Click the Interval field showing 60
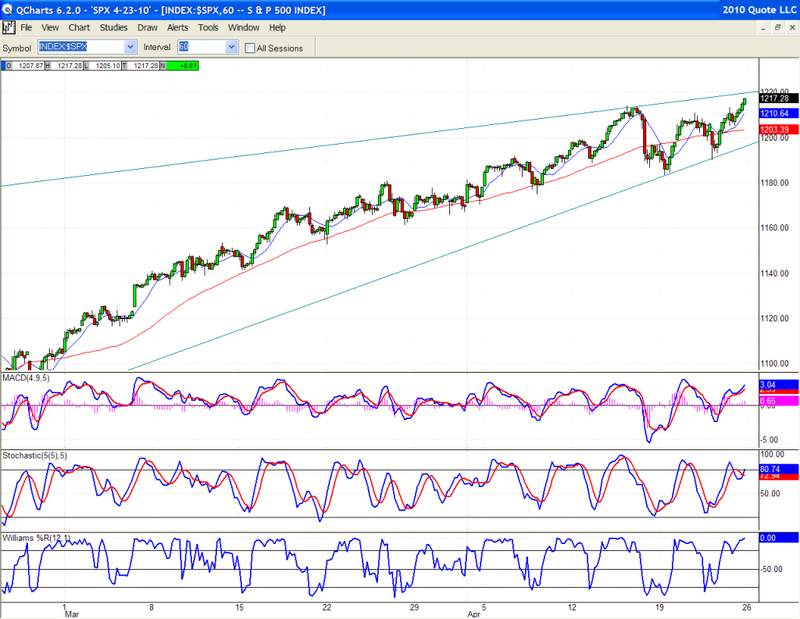The image size is (800, 619). pyautogui.click(x=200, y=47)
